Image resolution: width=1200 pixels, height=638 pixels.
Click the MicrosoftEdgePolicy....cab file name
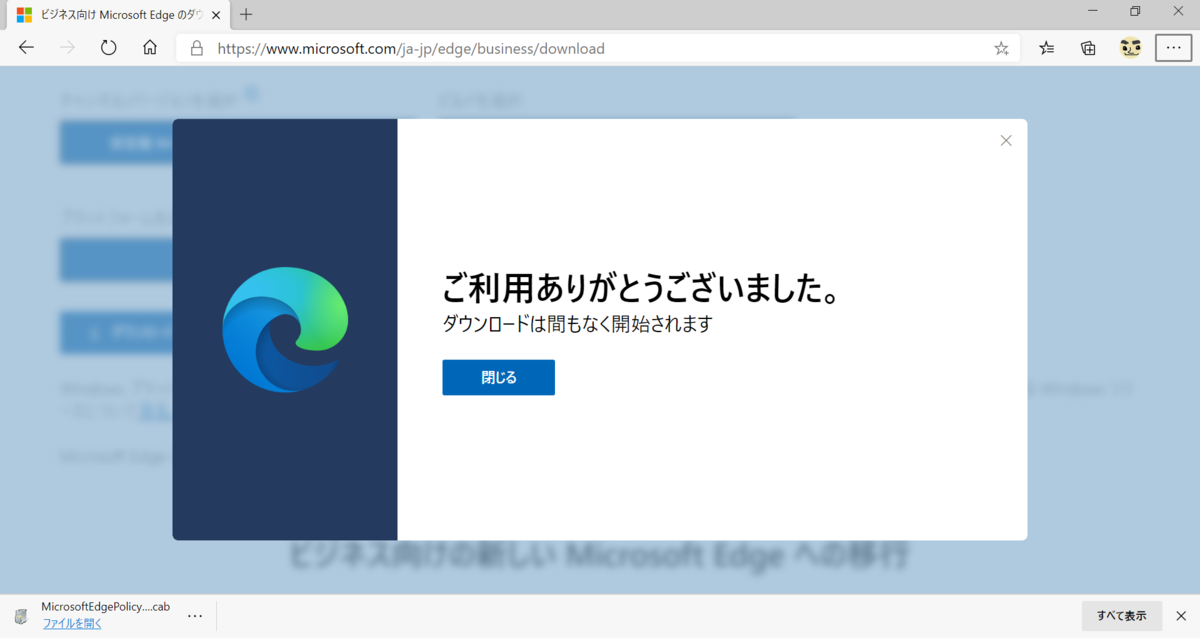(x=105, y=607)
